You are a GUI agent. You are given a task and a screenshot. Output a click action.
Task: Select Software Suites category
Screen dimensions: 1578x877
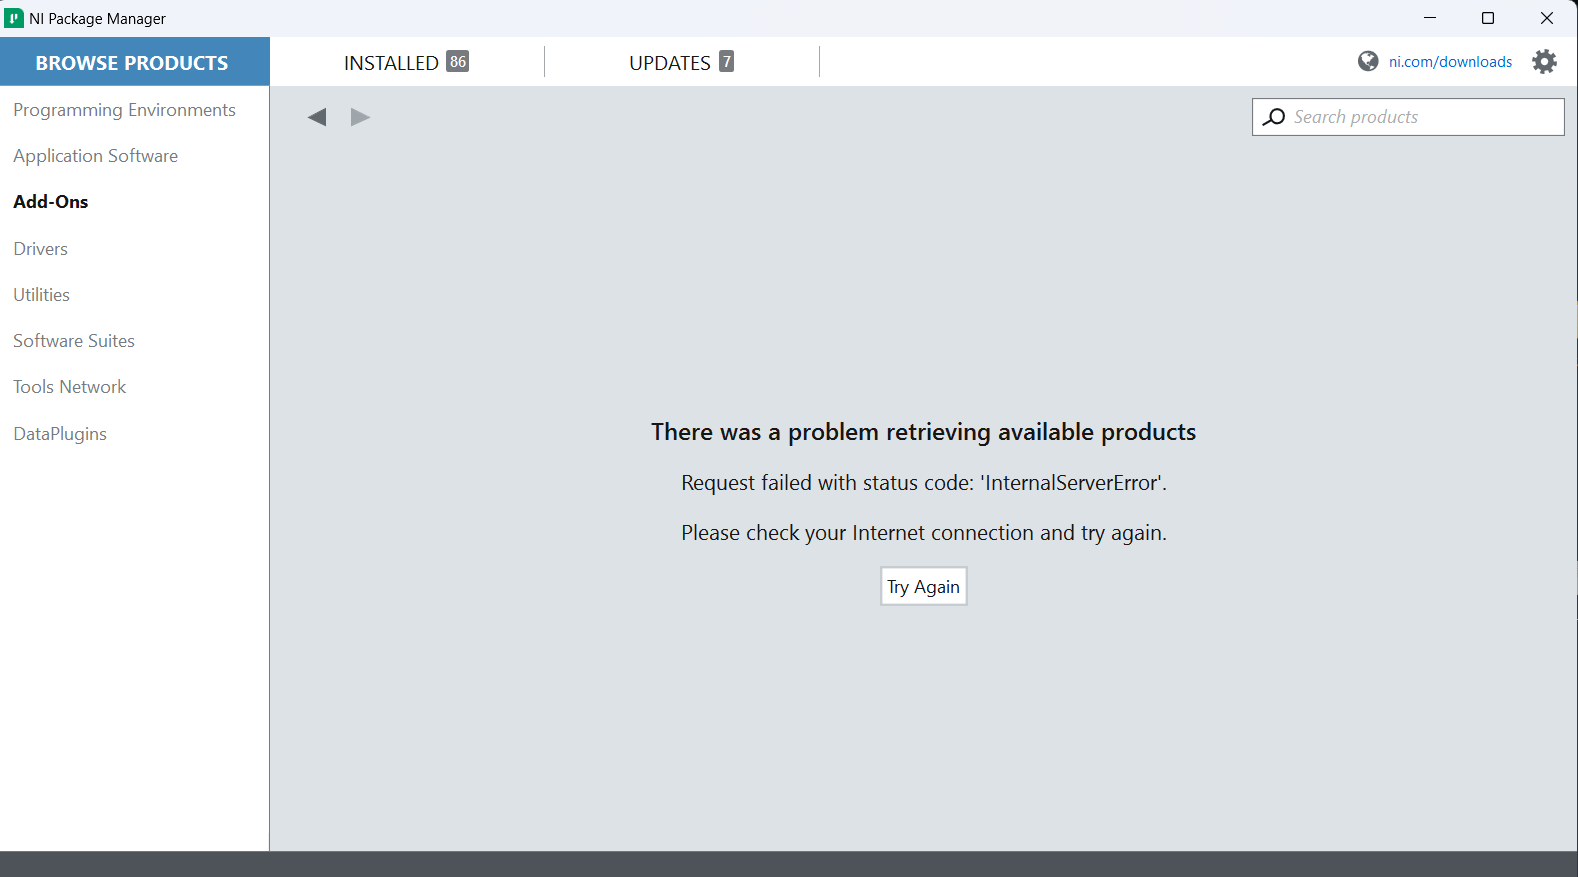74,341
